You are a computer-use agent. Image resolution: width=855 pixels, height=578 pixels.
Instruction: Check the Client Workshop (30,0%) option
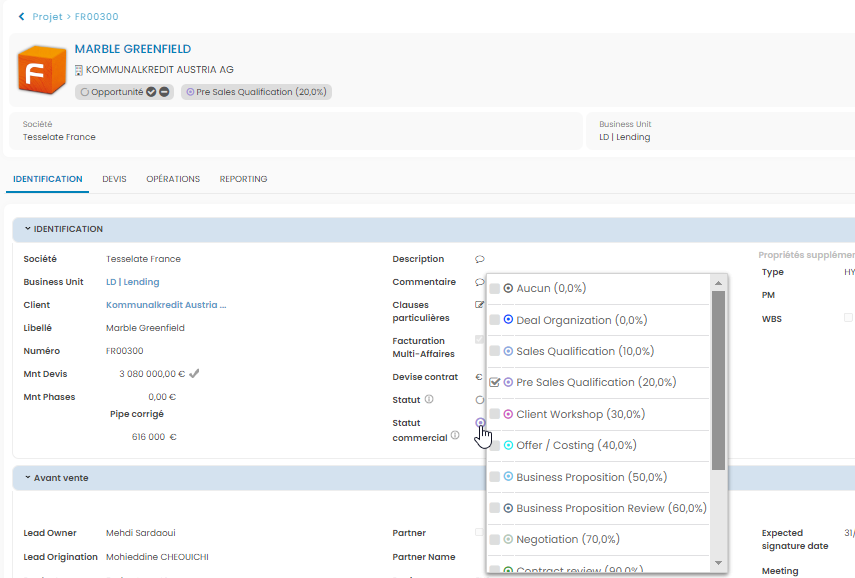pyautogui.click(x=495, y=414)
